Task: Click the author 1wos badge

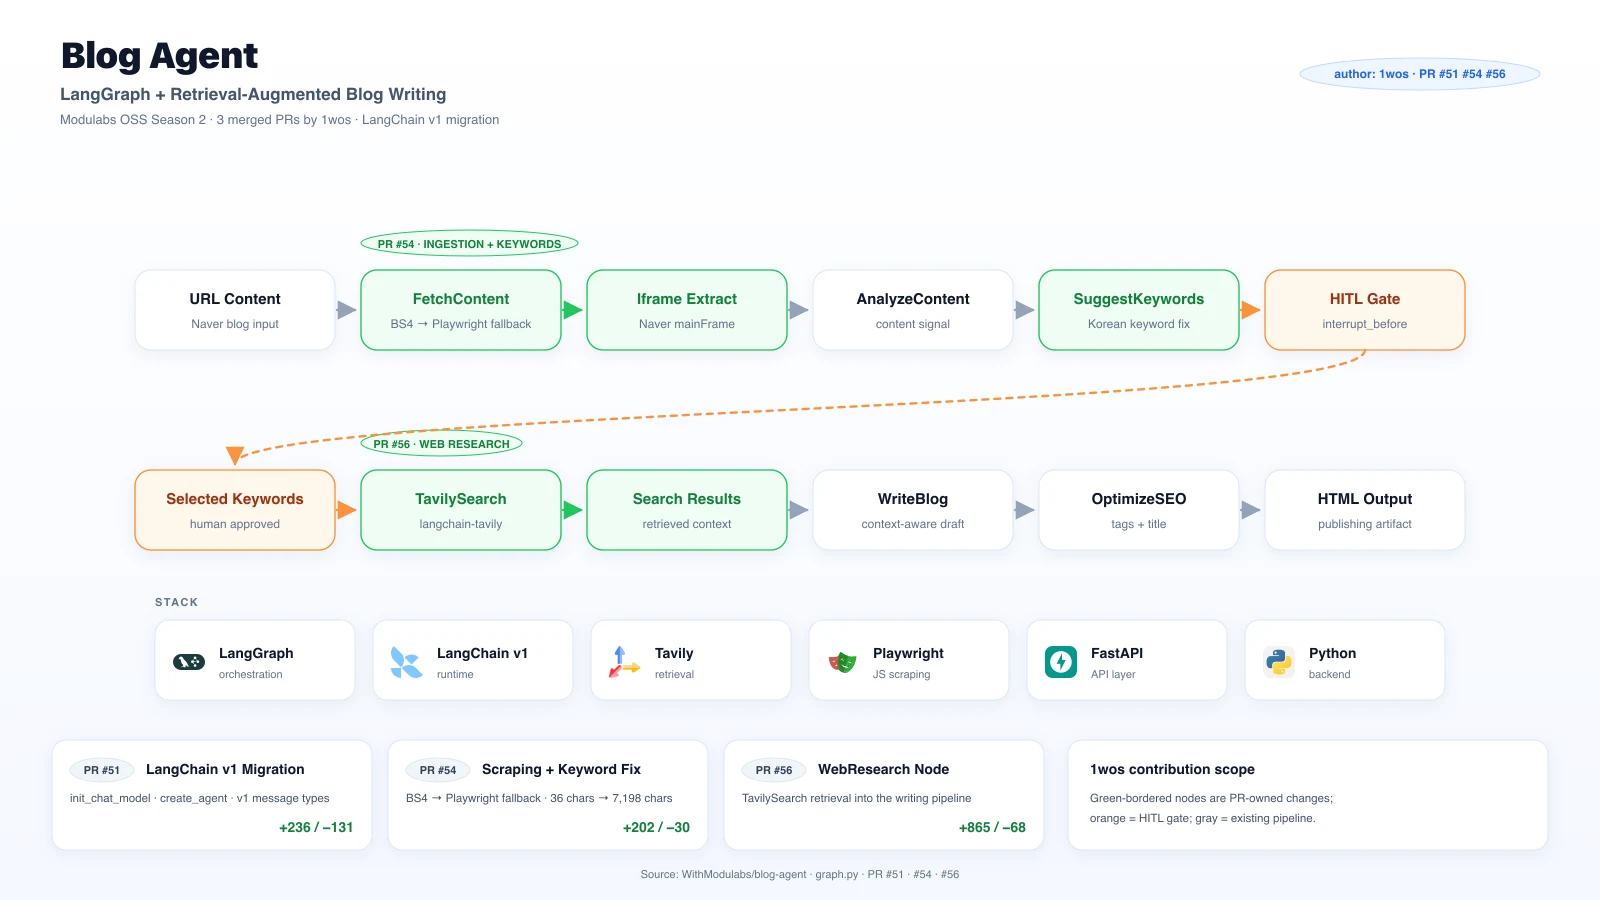Action: point(1419,74)
